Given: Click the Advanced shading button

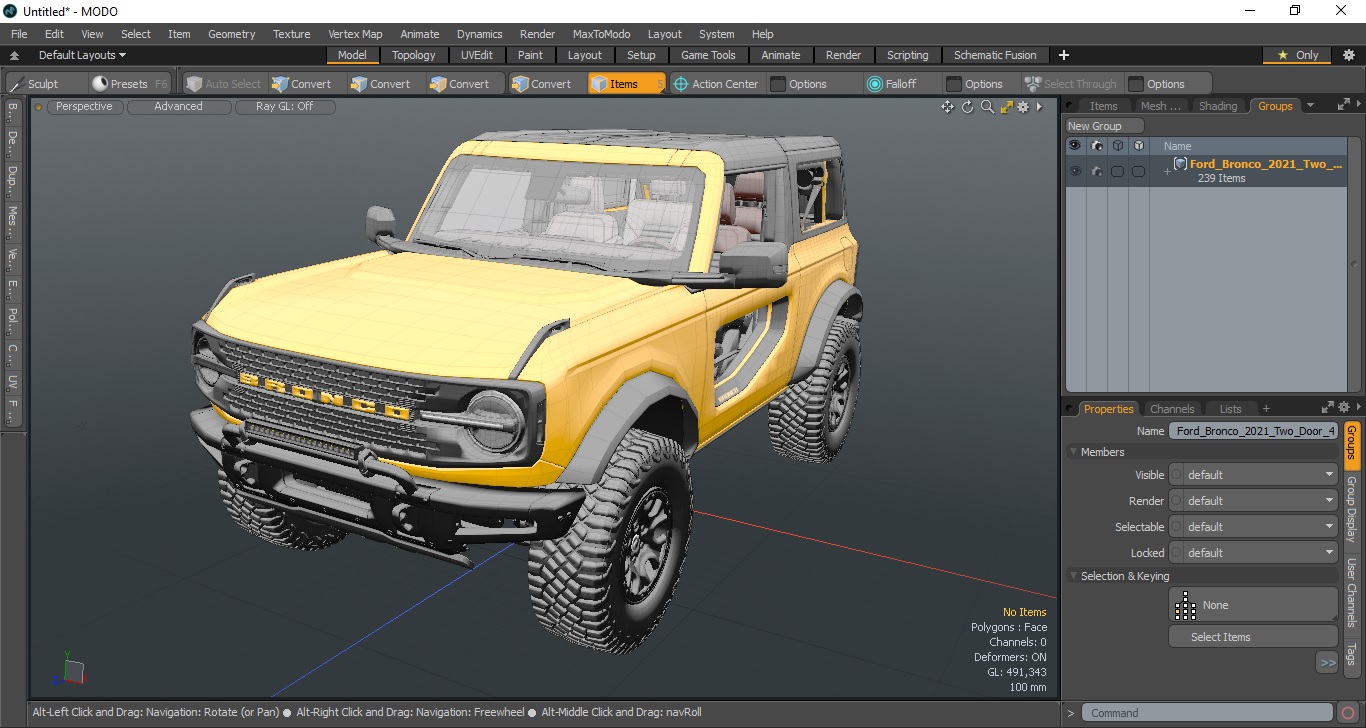Looking at the screenshot, I should tap(178, 107).
